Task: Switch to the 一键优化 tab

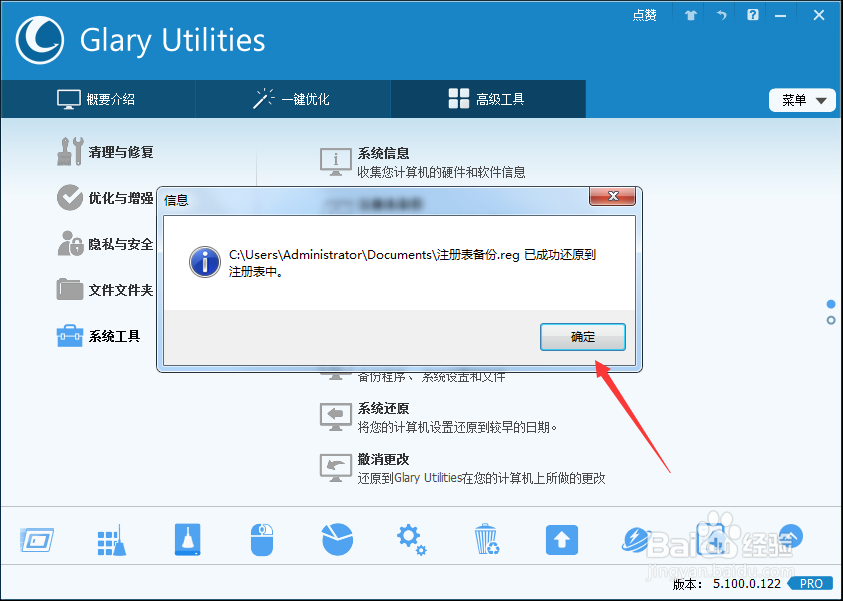Action: (291, 99)
